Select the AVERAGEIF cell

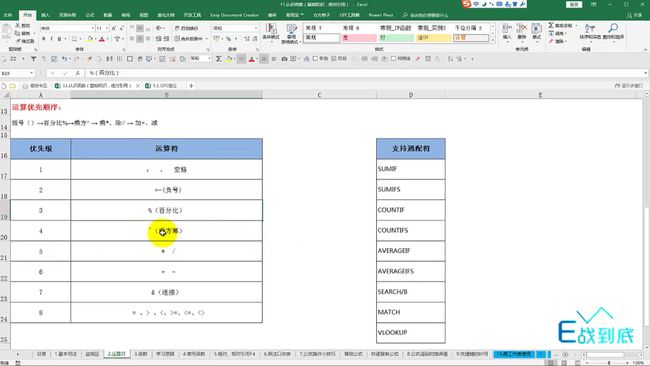tap(410, 251)
